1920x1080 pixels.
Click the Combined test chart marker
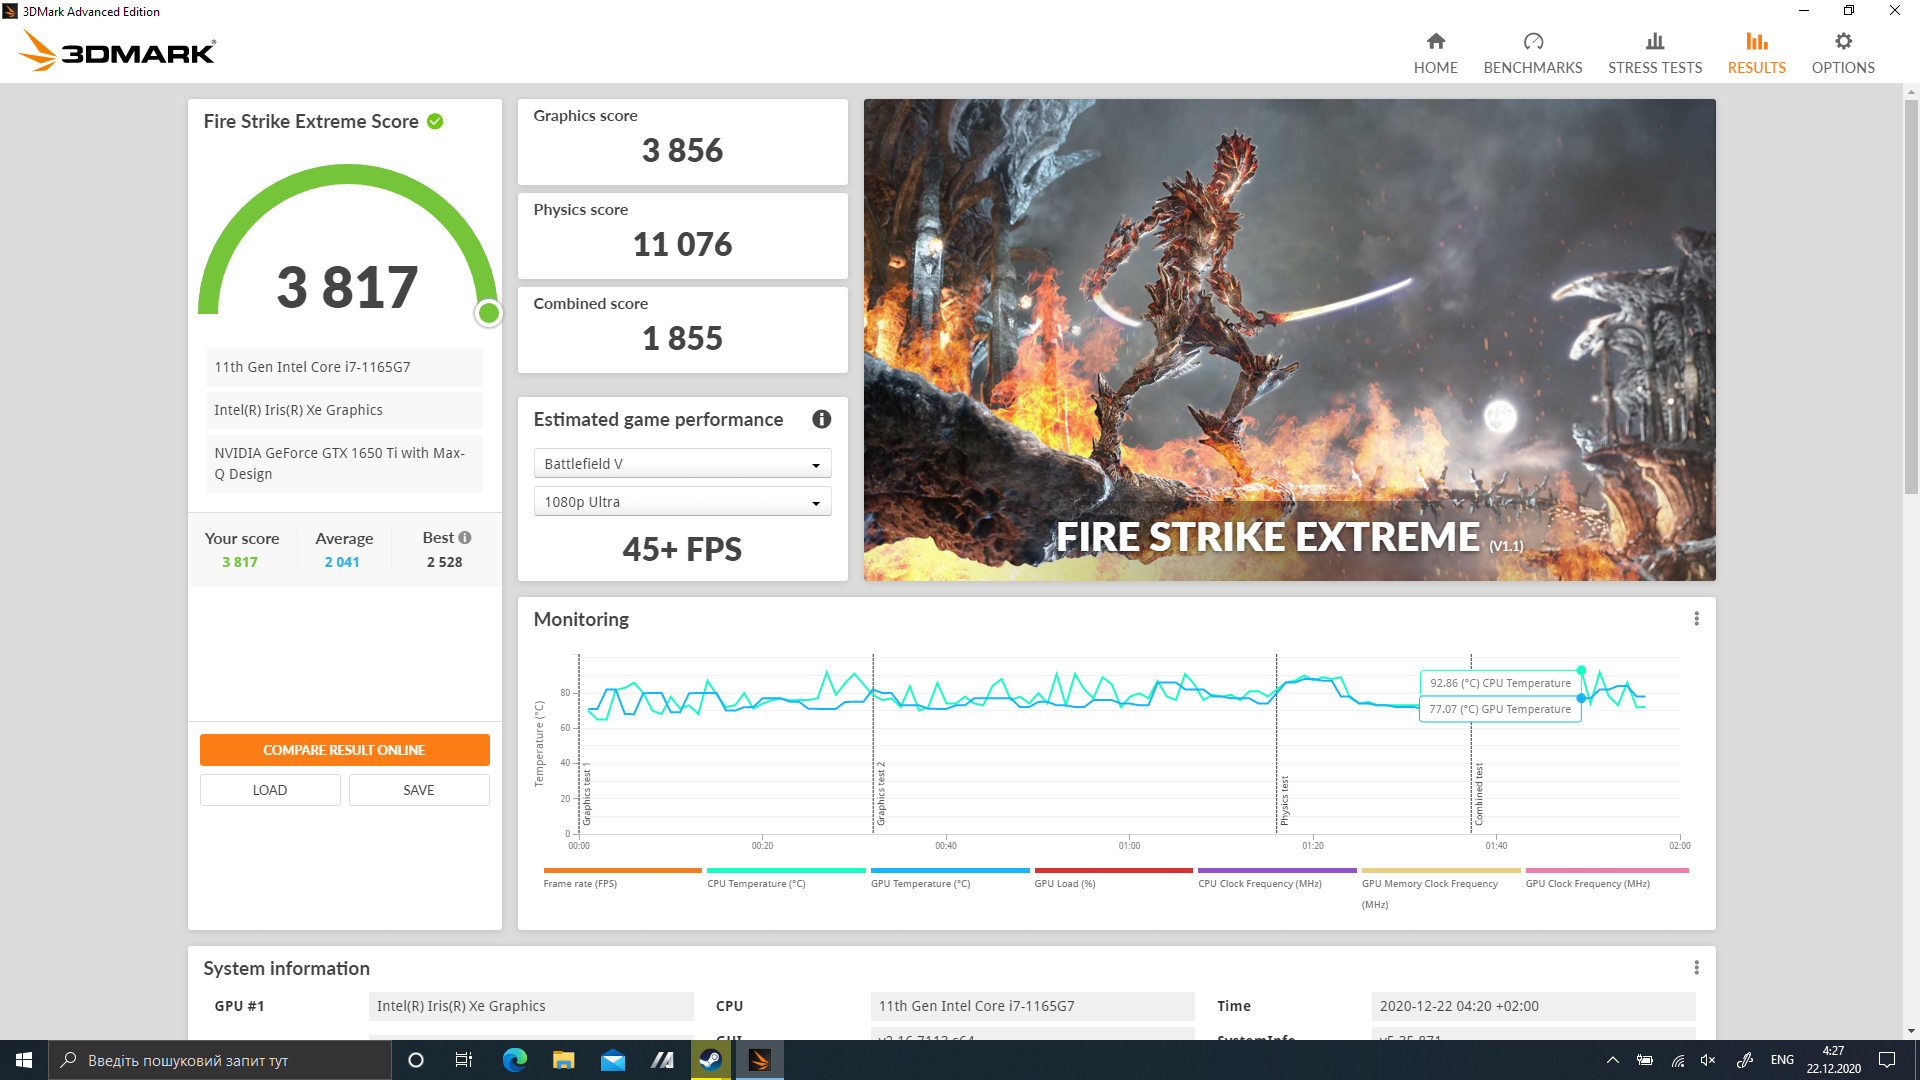[1479, 794]
